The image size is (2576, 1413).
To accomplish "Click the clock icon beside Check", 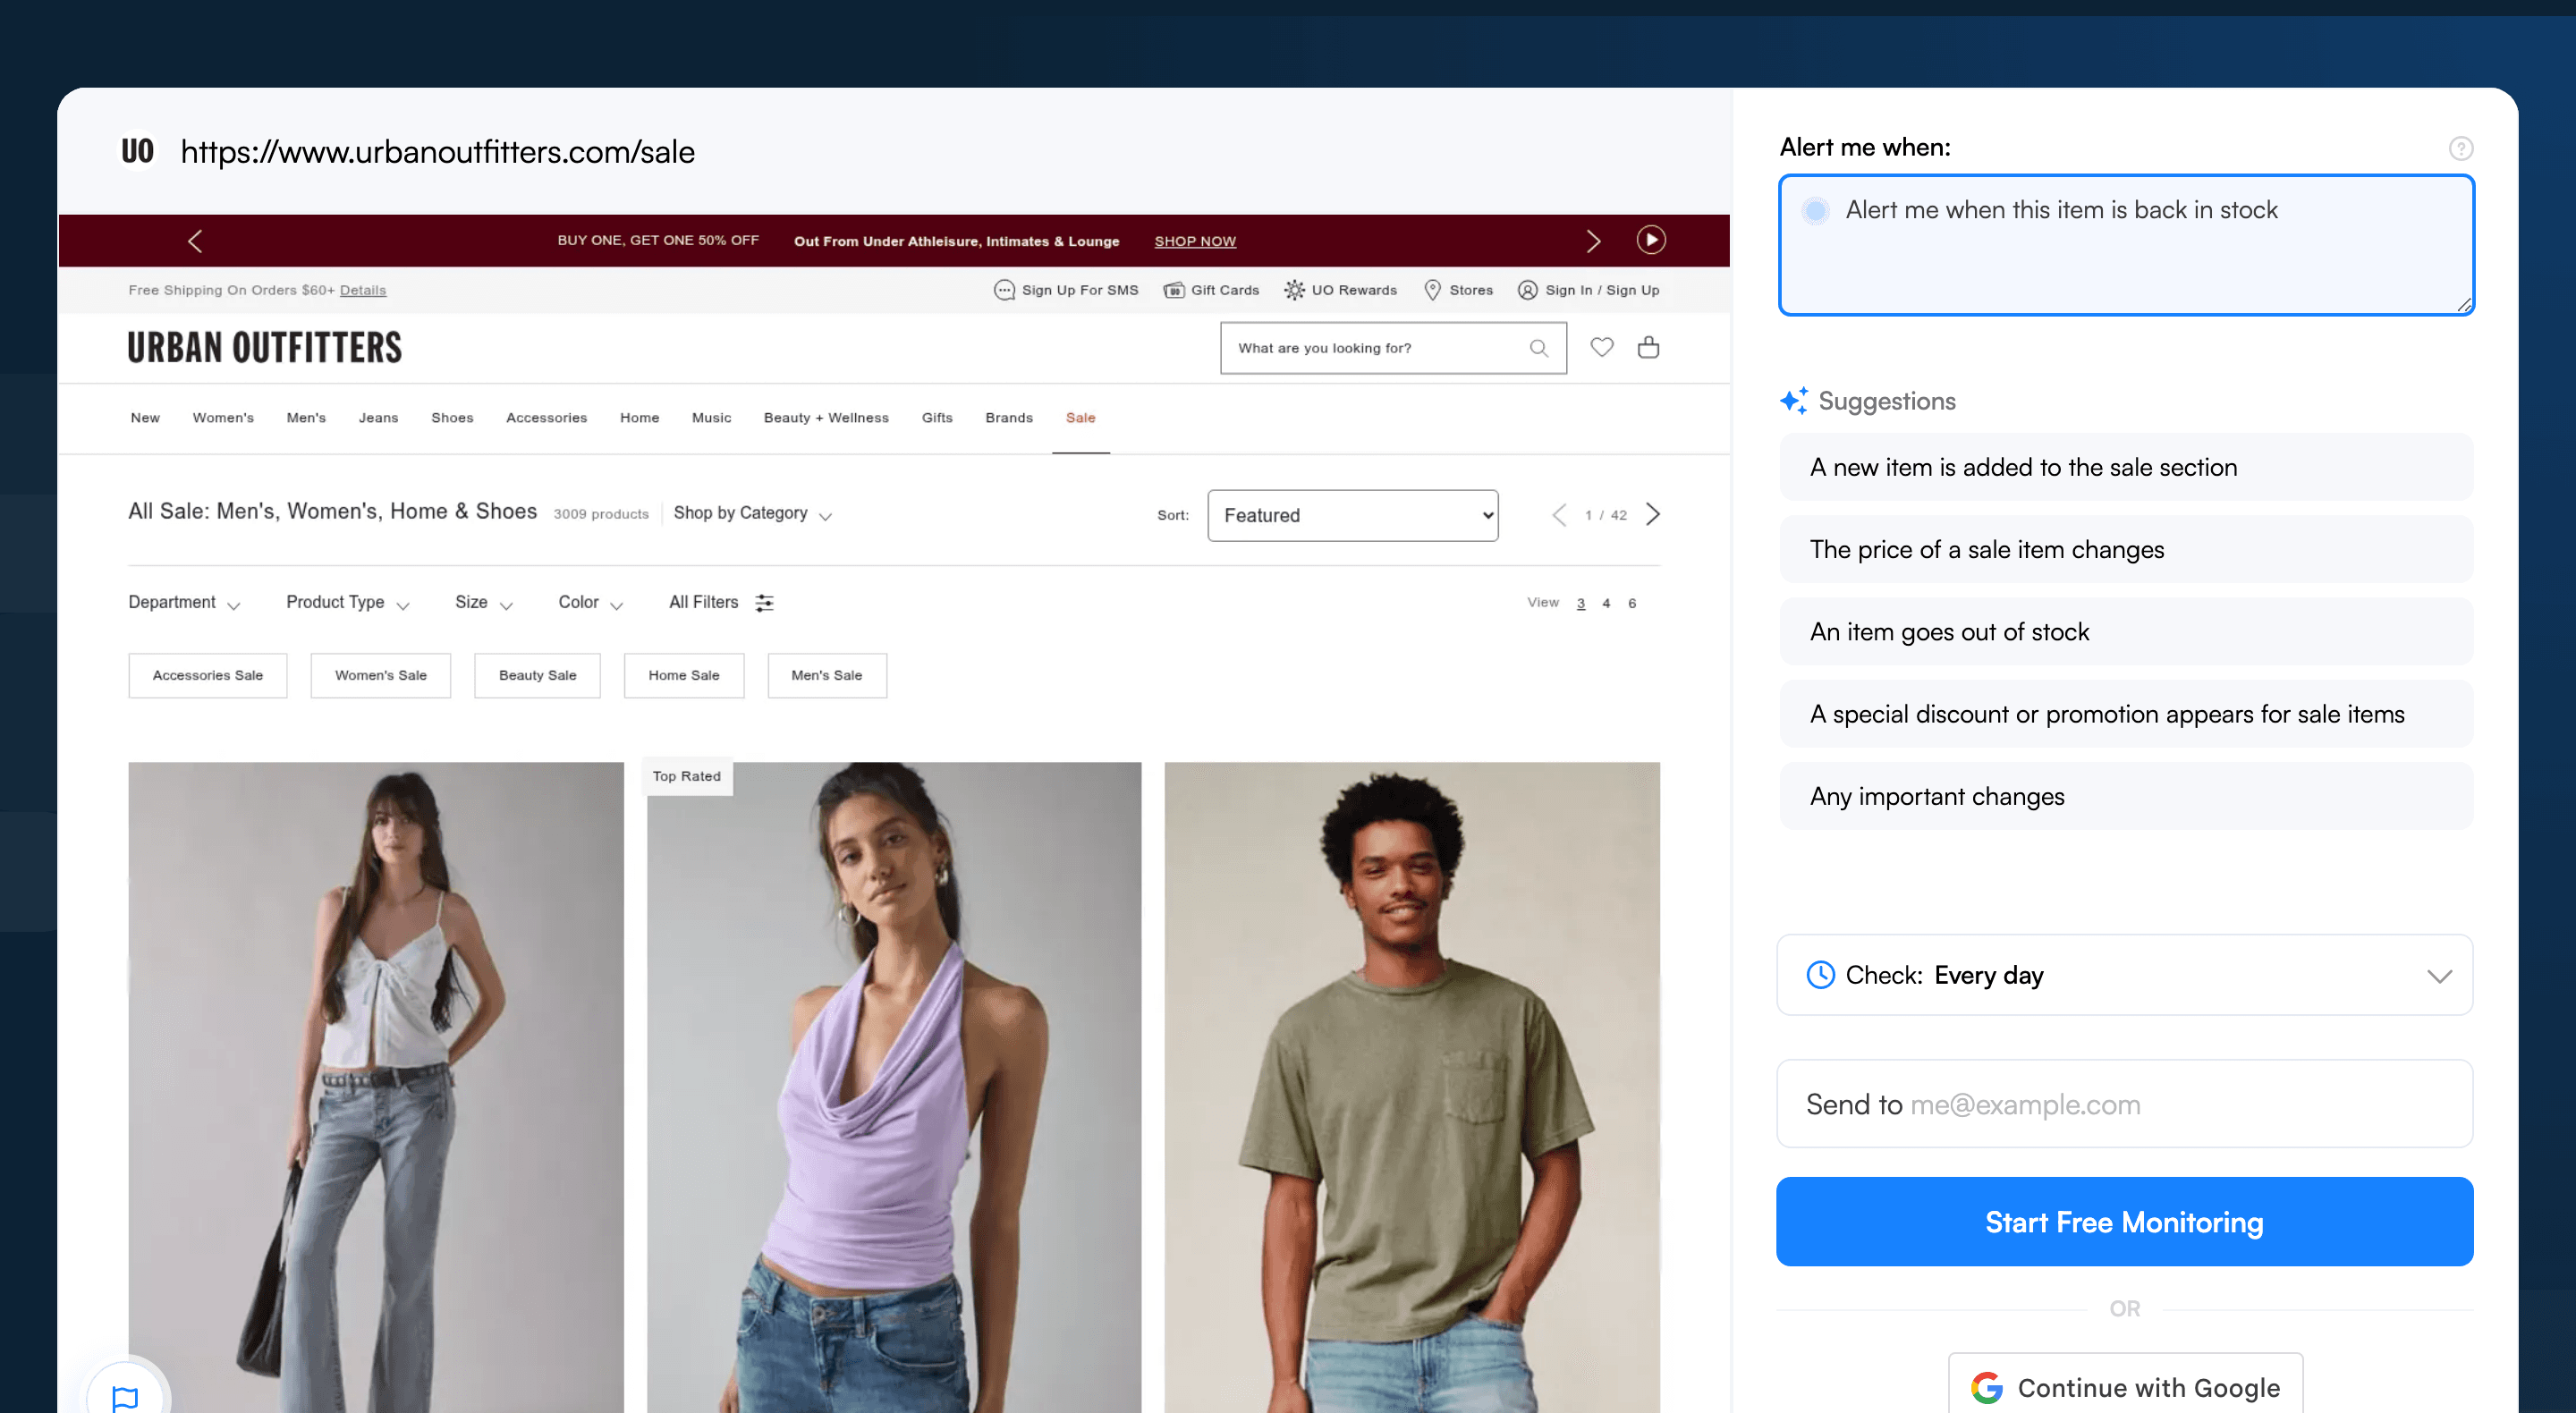I will click(x=1820, y=975).
